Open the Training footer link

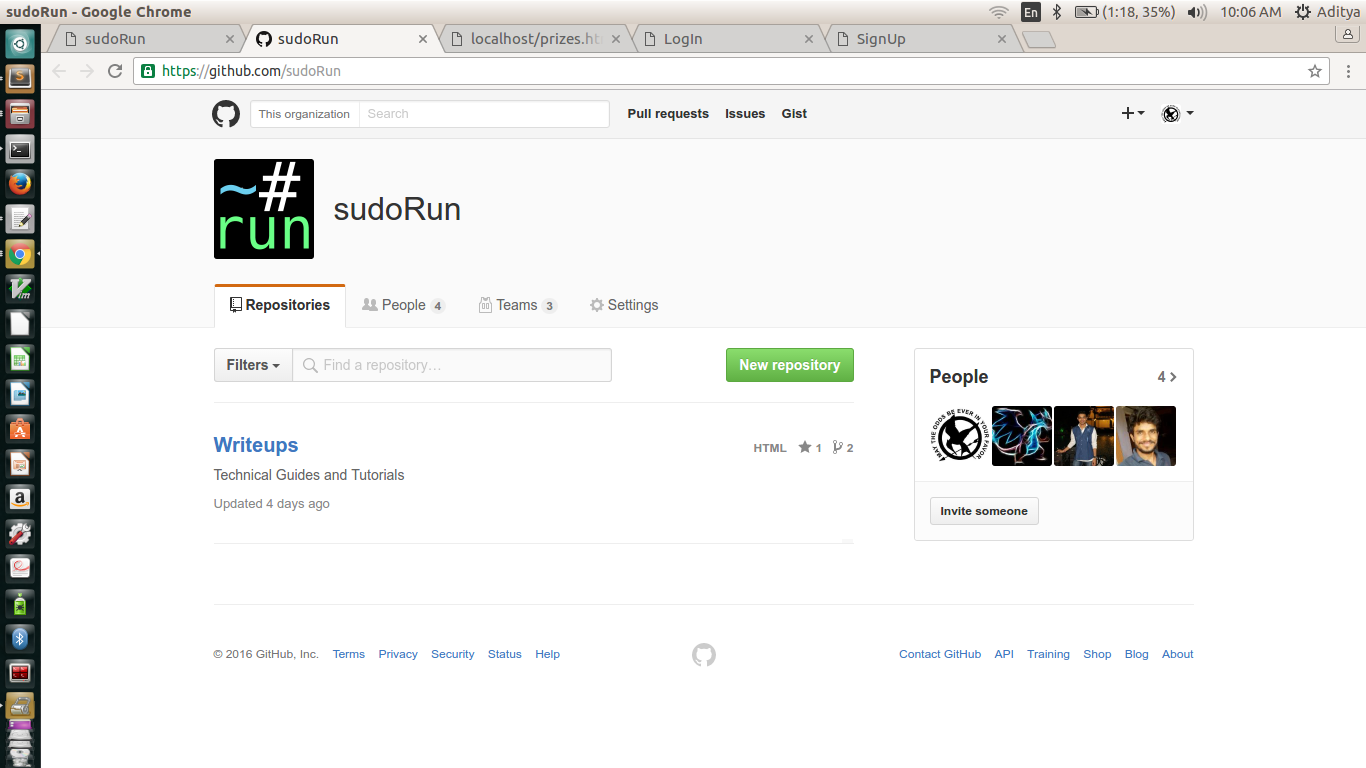1048,654
